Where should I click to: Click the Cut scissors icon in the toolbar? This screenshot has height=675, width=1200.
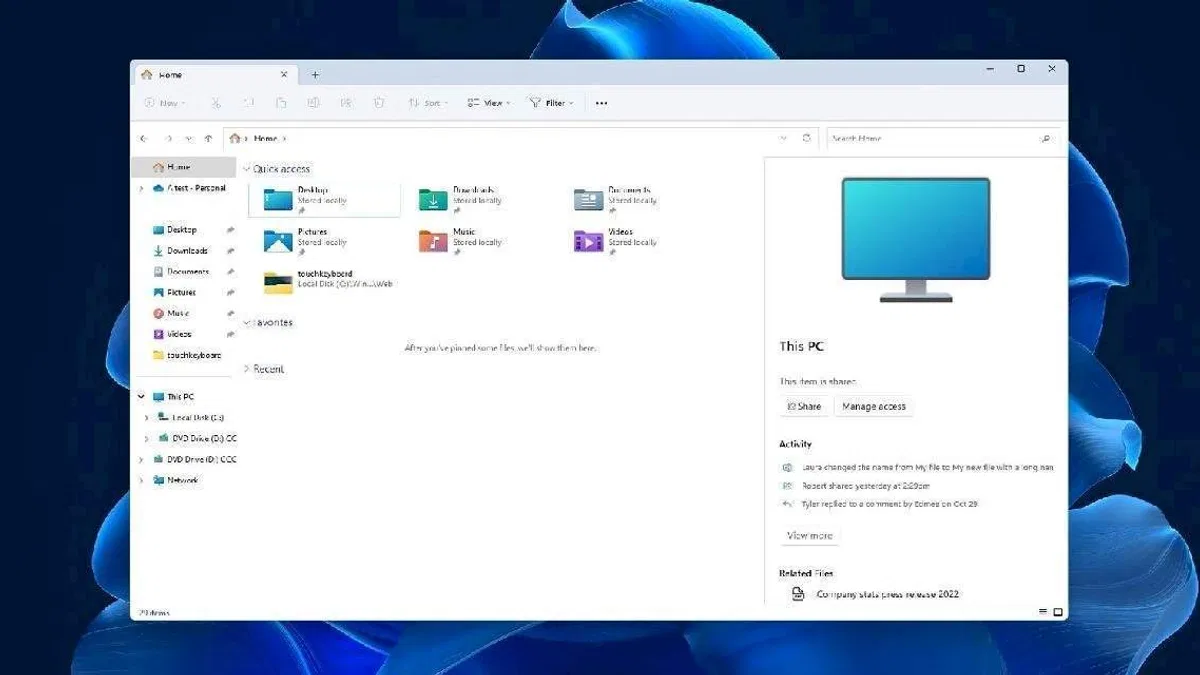pyautogui.click(x=216, y=103)
